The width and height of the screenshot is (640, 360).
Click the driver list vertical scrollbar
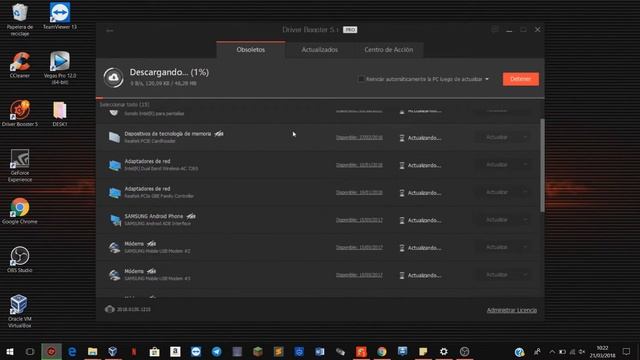(542, 165)
